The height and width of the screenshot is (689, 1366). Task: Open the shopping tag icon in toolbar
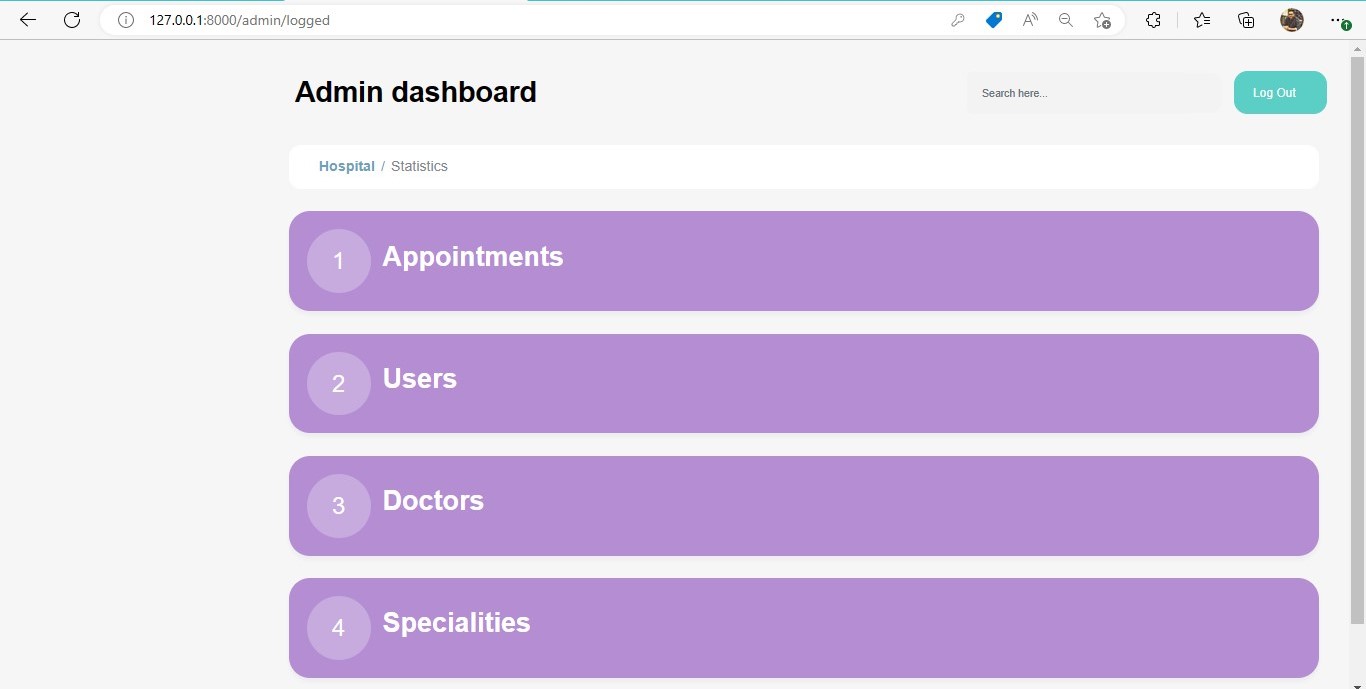pos(993,19)
